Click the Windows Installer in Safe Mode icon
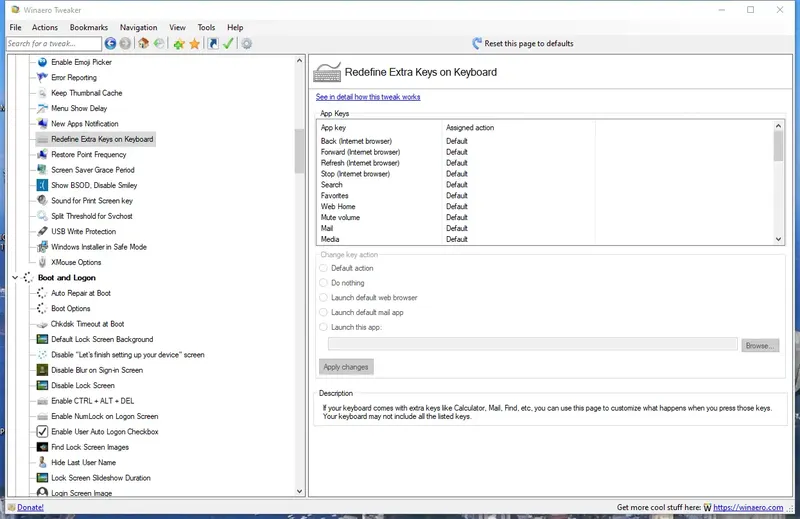The image size is (800, 519). click(42, 246)
